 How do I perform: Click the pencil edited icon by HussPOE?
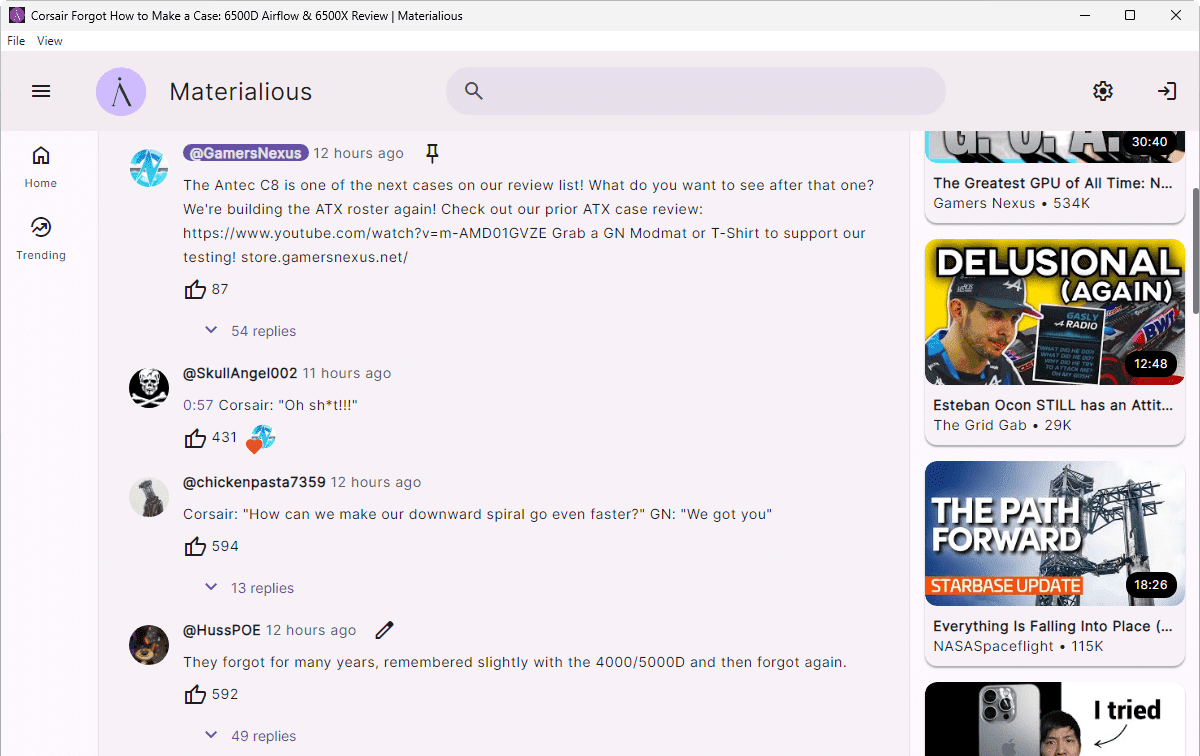click(x=384, y=630)
